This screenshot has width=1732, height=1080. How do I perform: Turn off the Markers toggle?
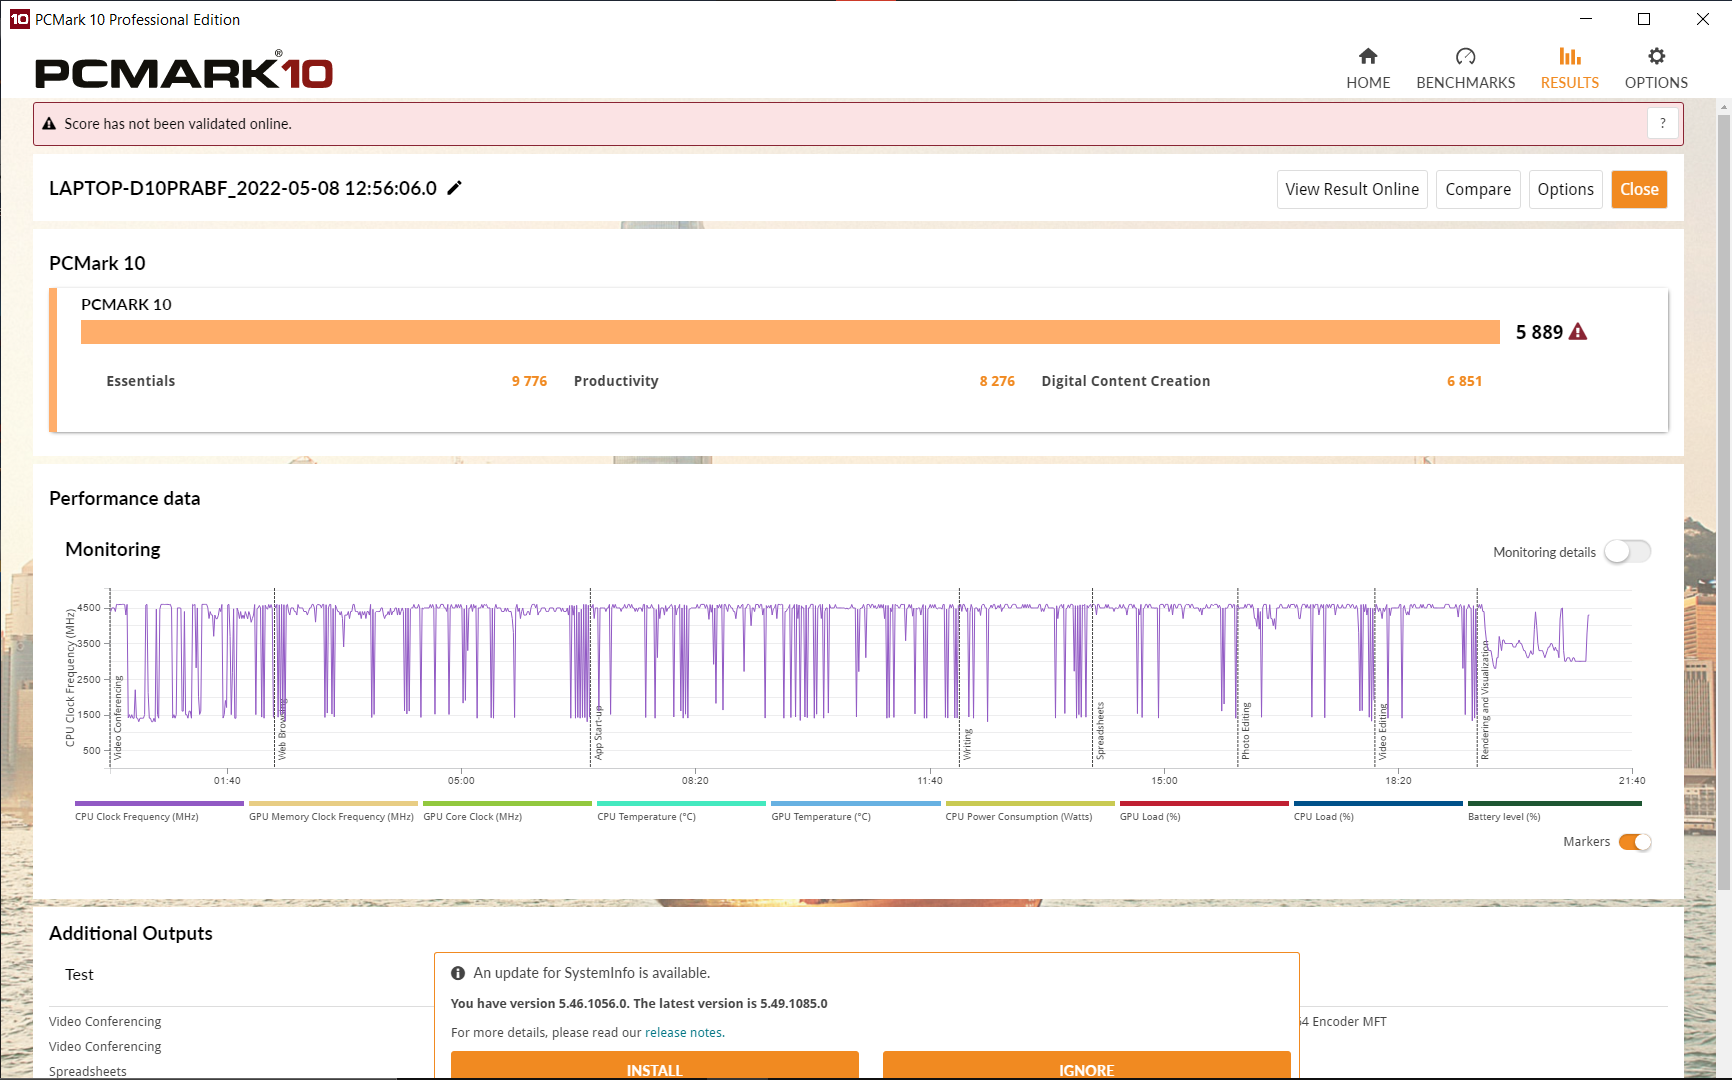[1634, 842]
